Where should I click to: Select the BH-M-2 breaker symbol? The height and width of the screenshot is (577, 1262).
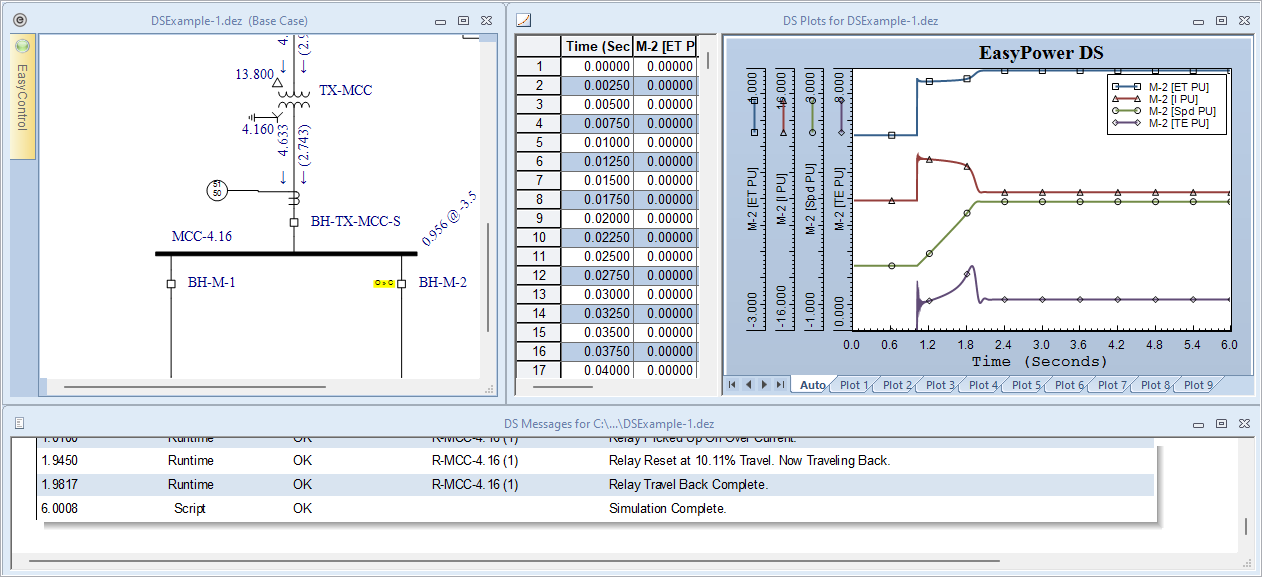(401, 284)
